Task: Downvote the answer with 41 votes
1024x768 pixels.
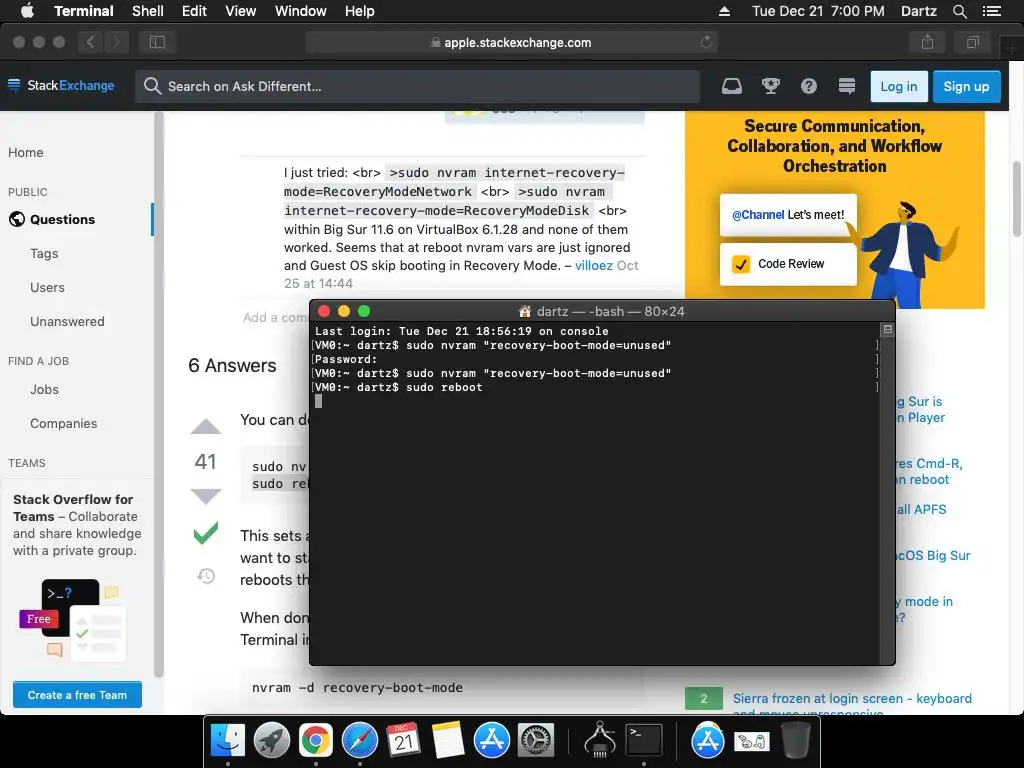Action: pos(206,496)
